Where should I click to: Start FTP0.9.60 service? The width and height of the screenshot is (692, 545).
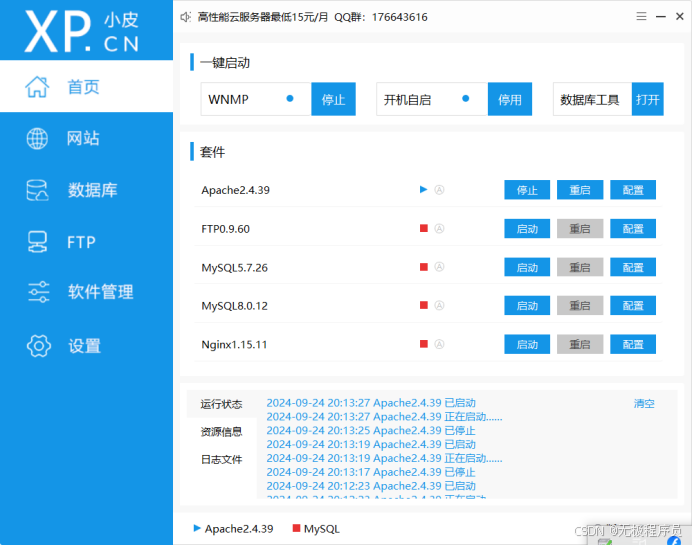pyautogui.click(x=527, y=229)
